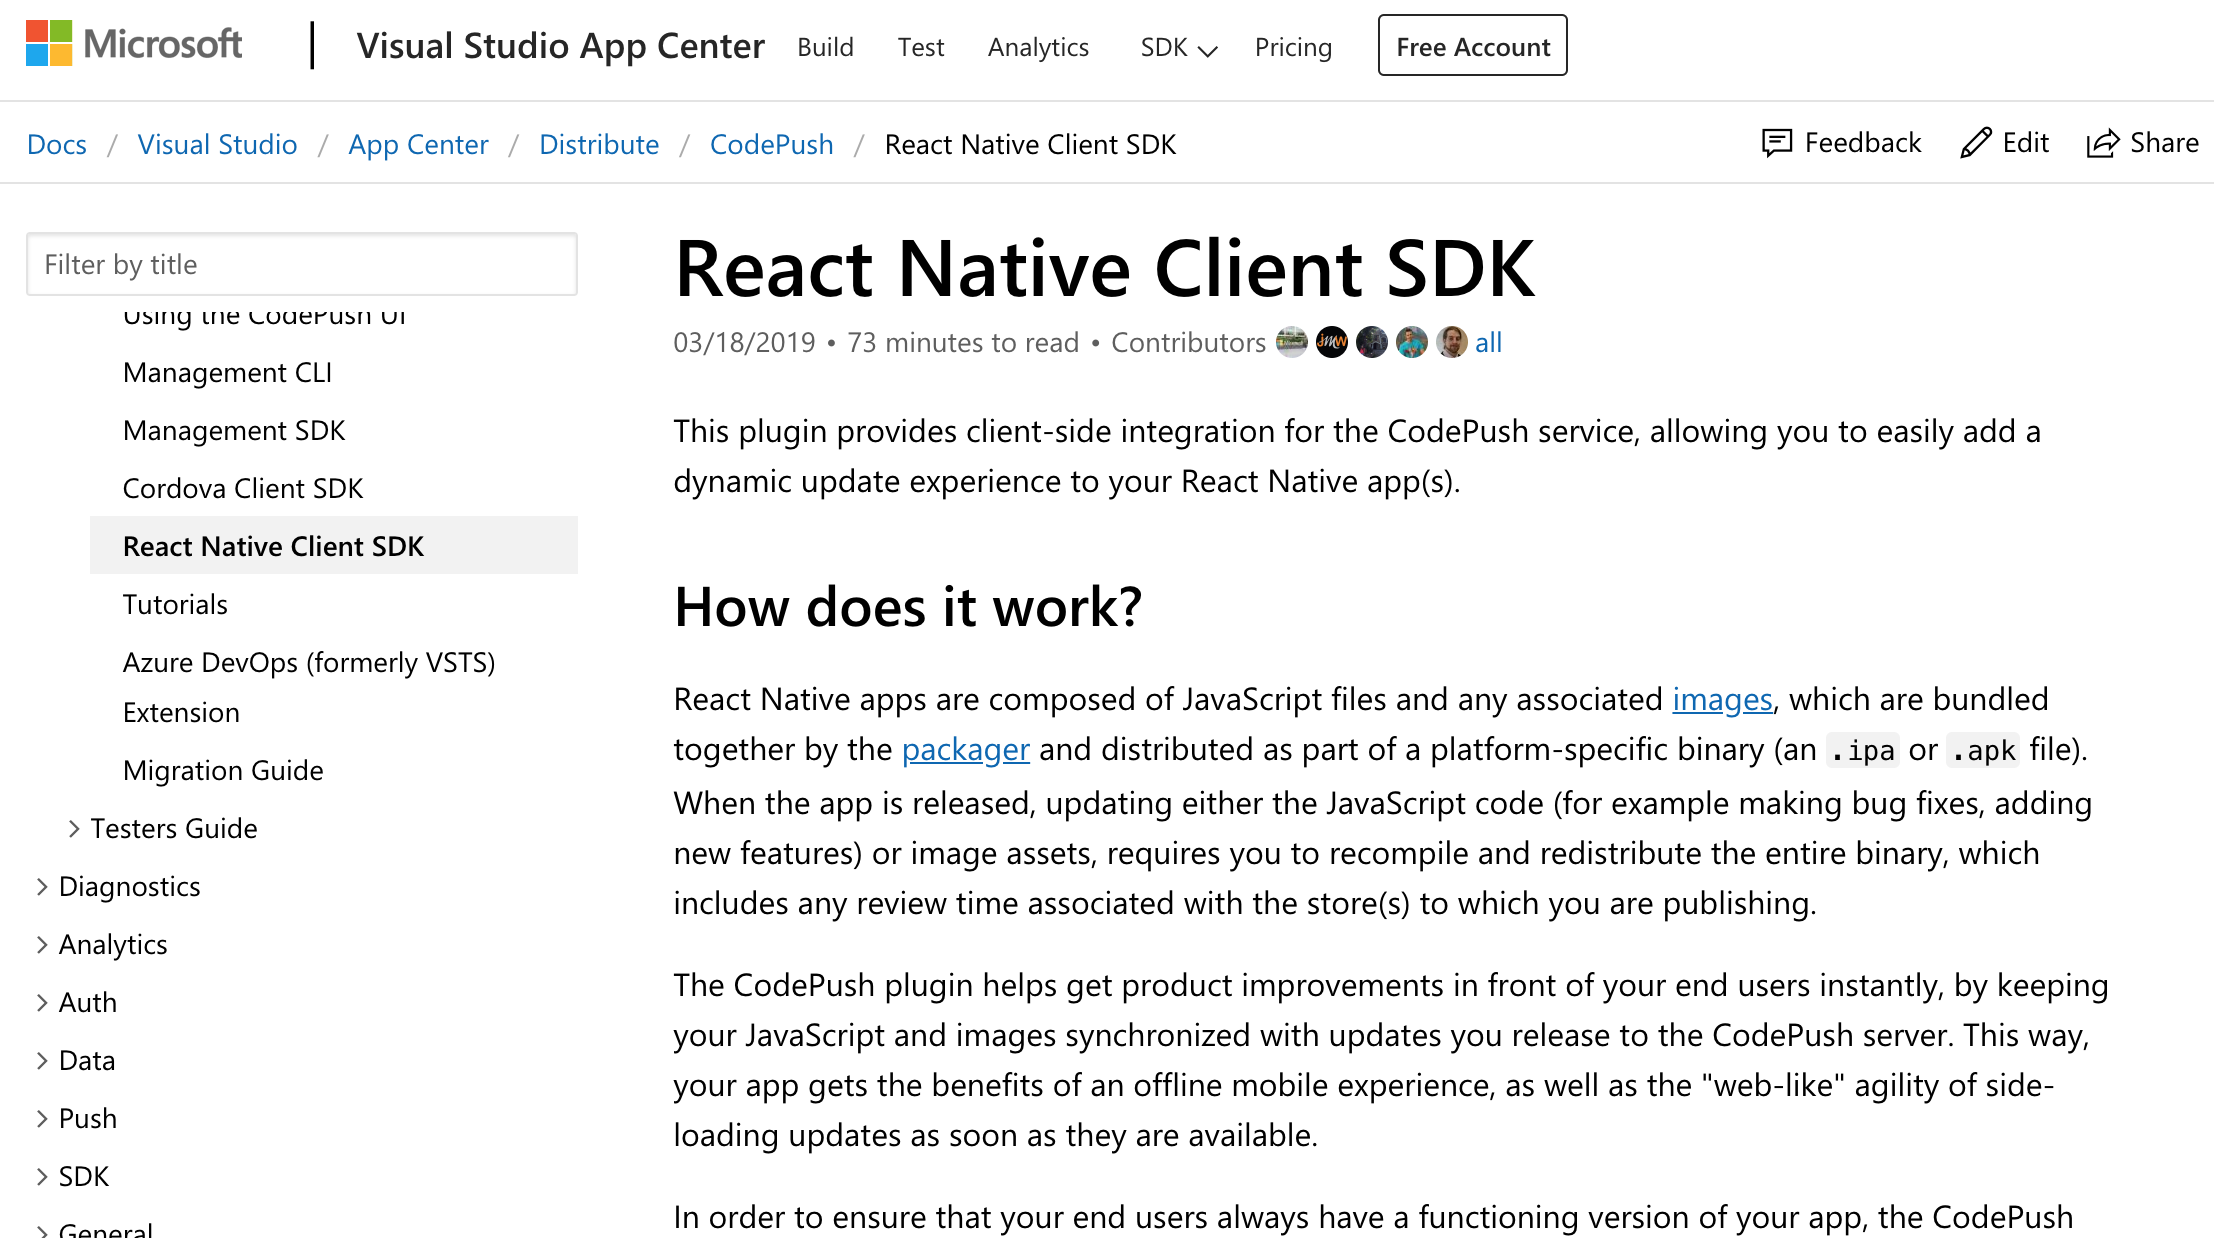The image size is (2214, 1238).
Task: Click the Edit pencil icon
Action: (1975, 143)
